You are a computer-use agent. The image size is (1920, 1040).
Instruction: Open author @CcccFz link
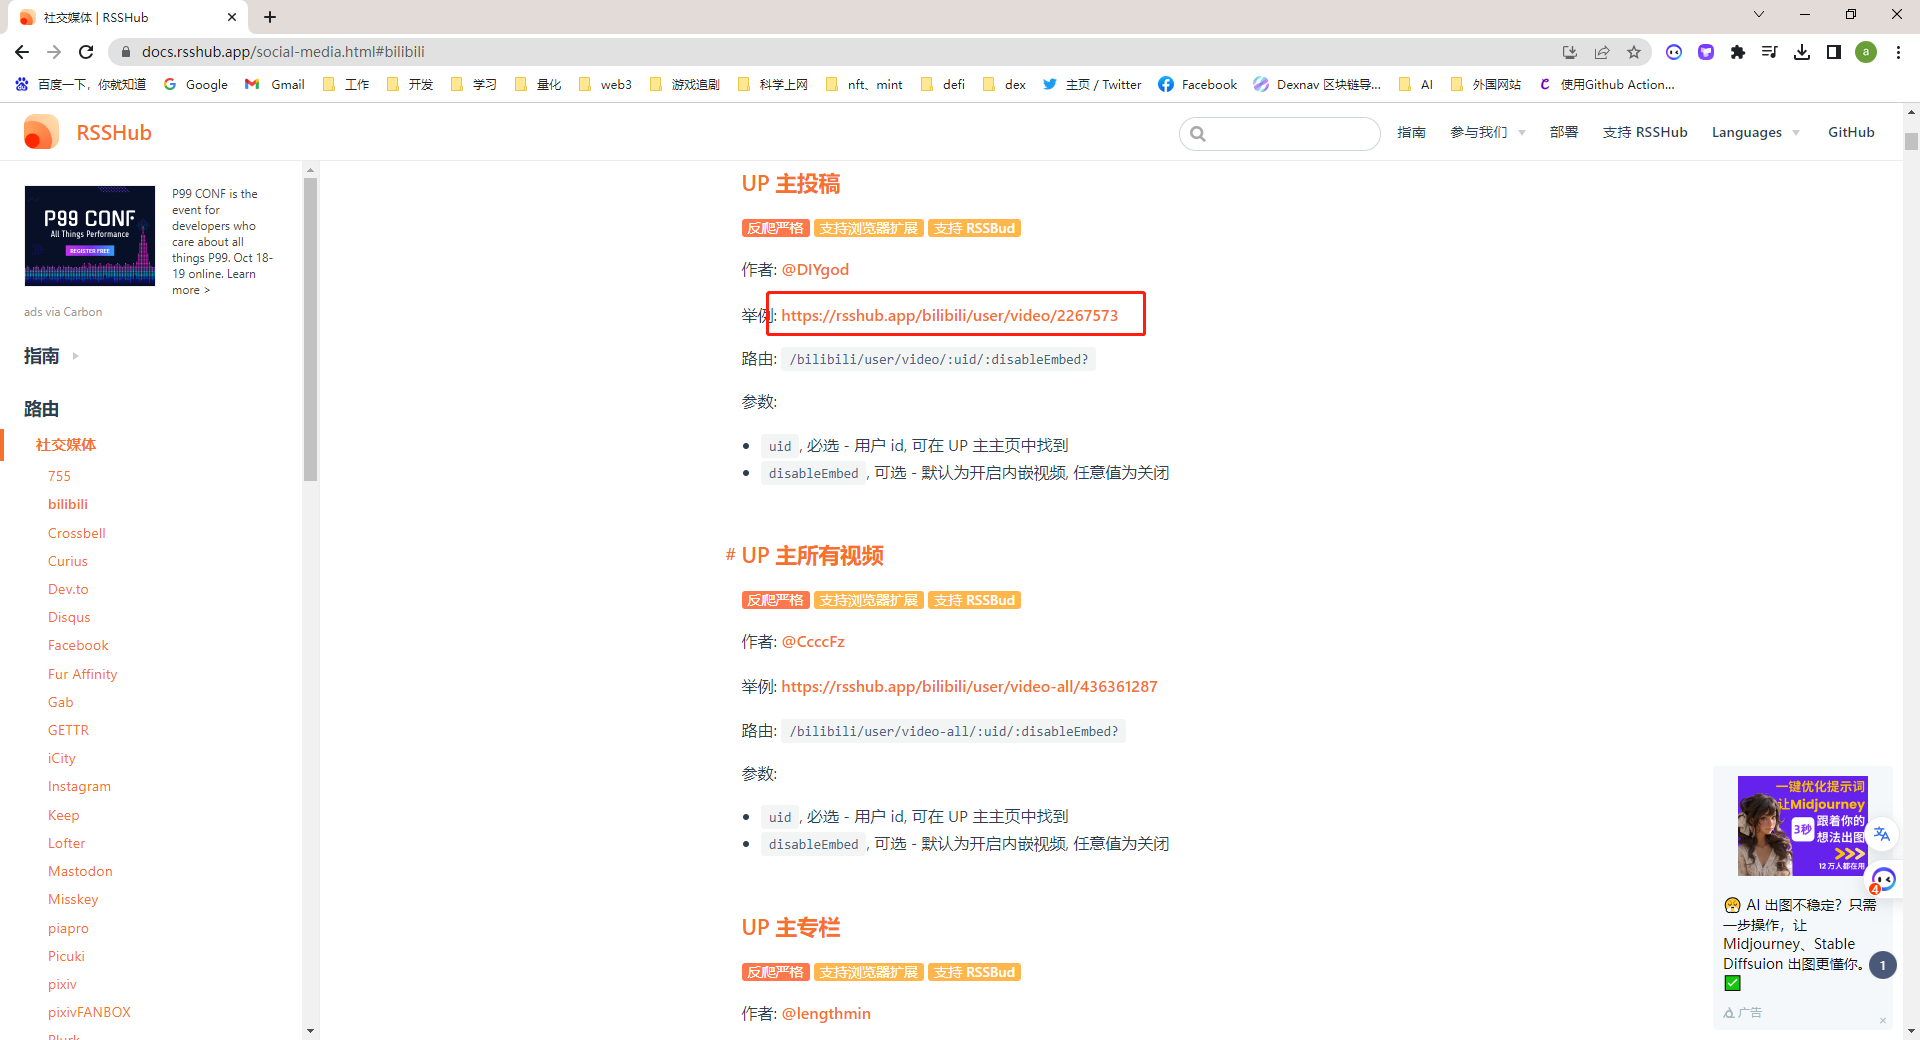click(813, 641)
